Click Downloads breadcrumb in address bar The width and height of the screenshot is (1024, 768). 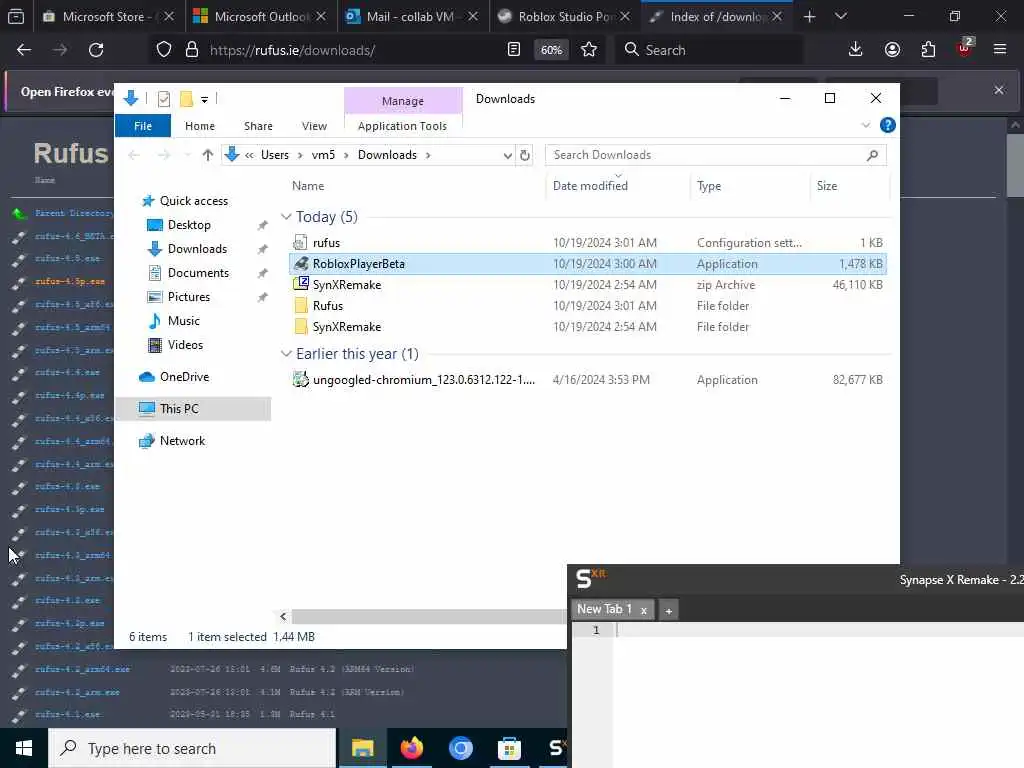point(387,155)
